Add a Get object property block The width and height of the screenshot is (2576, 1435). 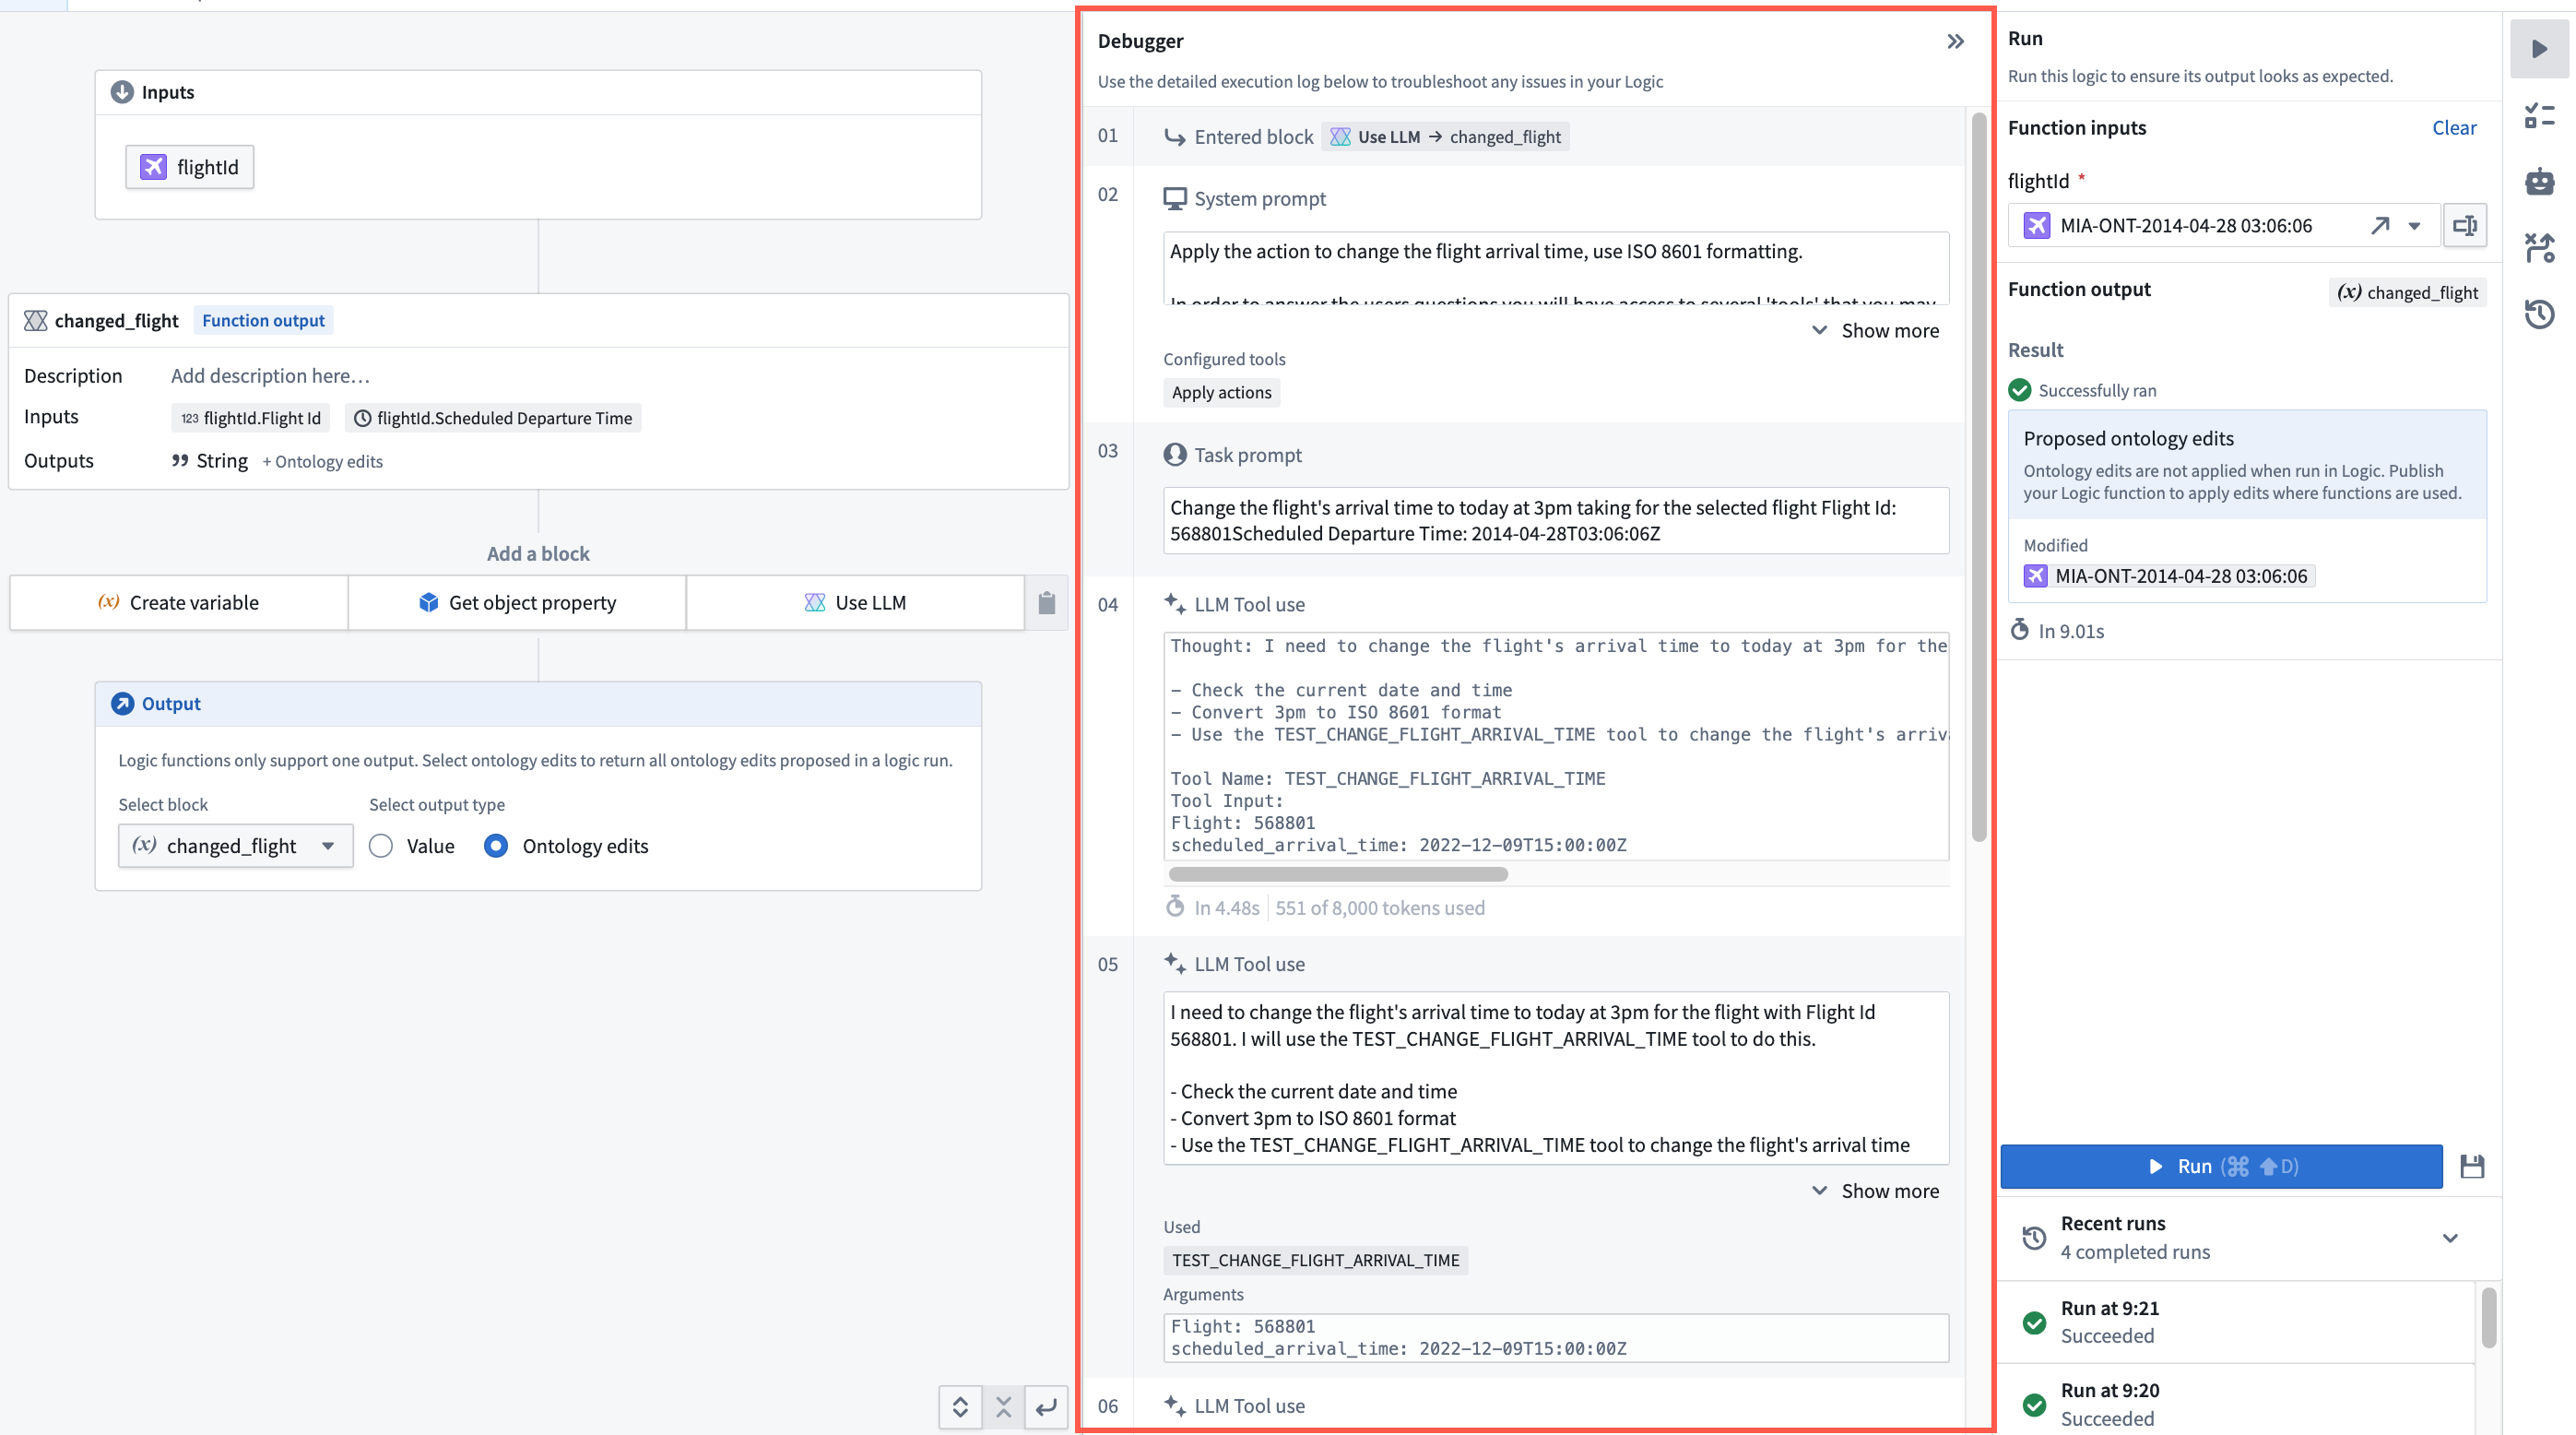coord(516,602)
